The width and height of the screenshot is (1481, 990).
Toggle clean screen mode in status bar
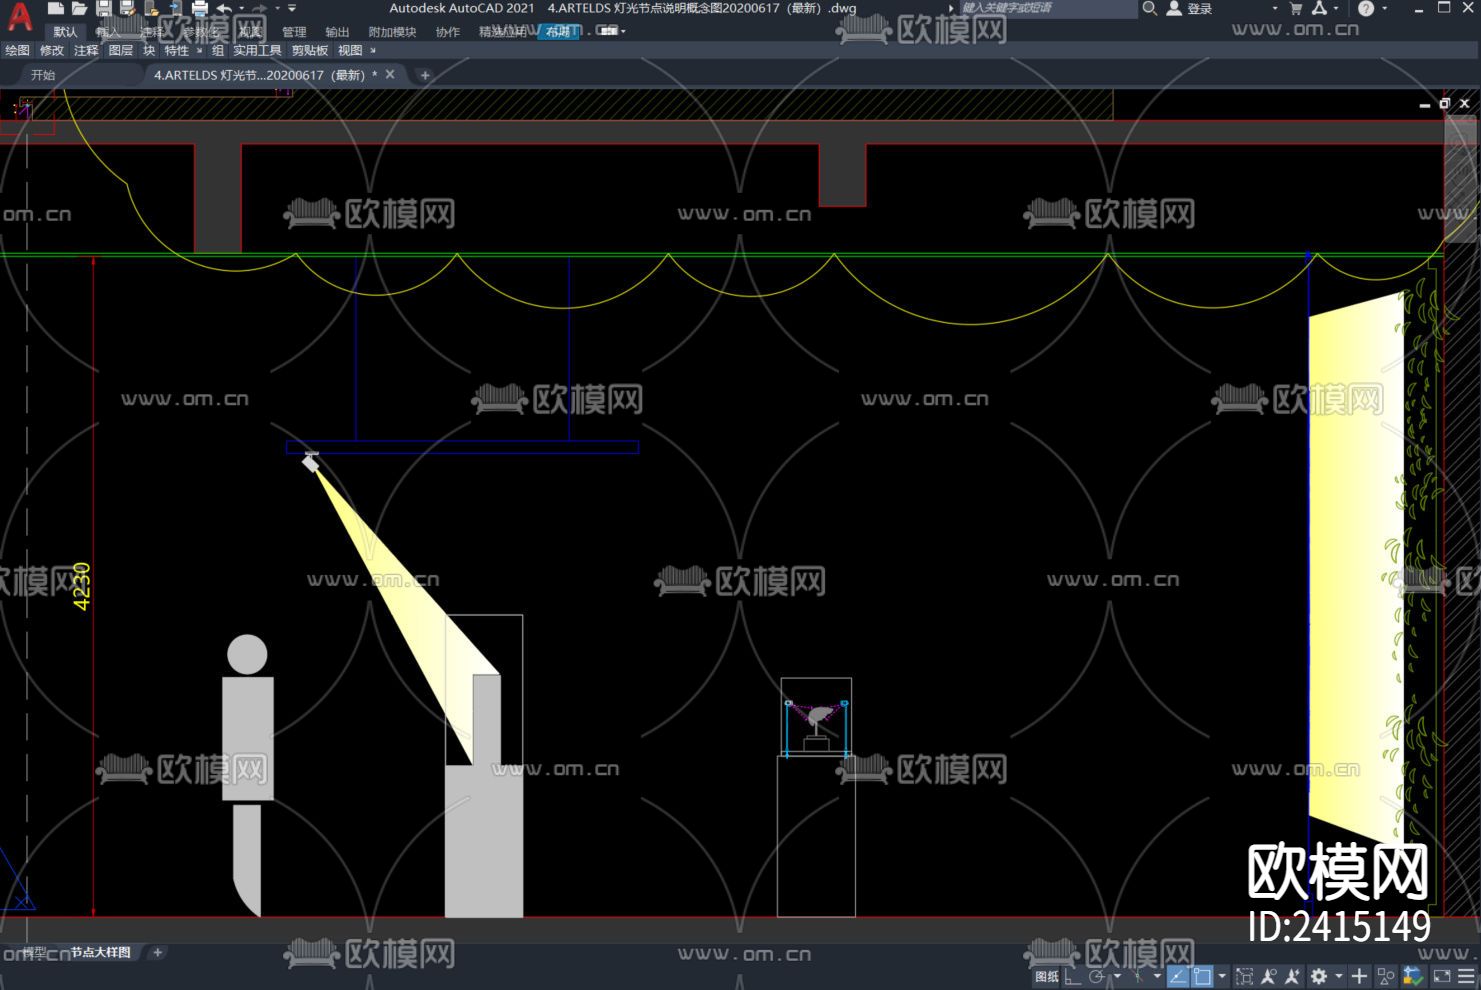coord(1441,976)
